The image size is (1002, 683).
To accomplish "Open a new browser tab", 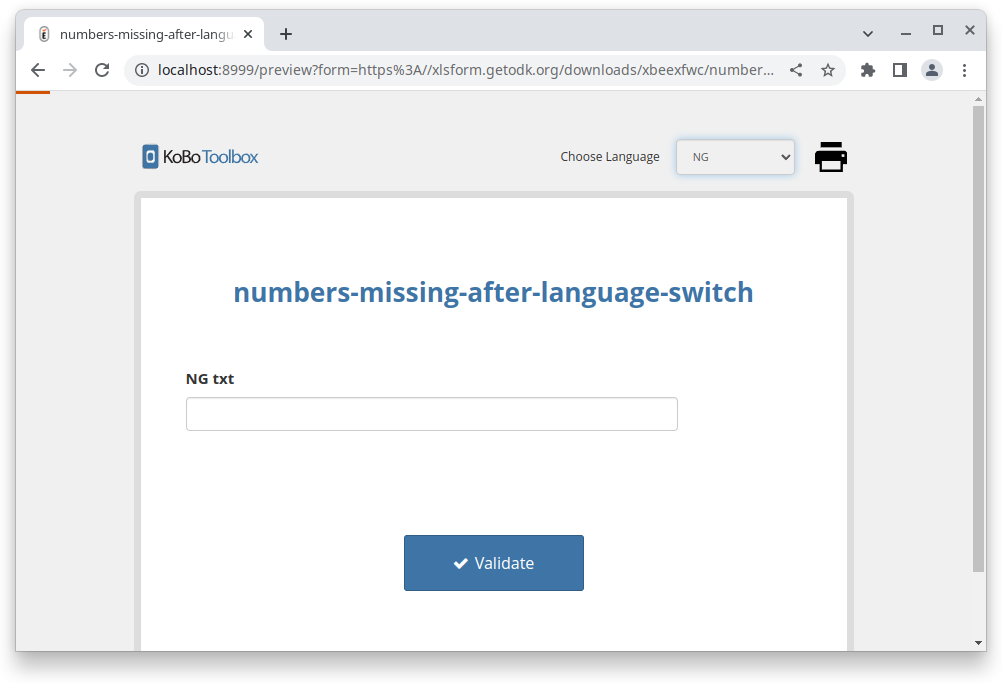I will [x=286, y=34].
